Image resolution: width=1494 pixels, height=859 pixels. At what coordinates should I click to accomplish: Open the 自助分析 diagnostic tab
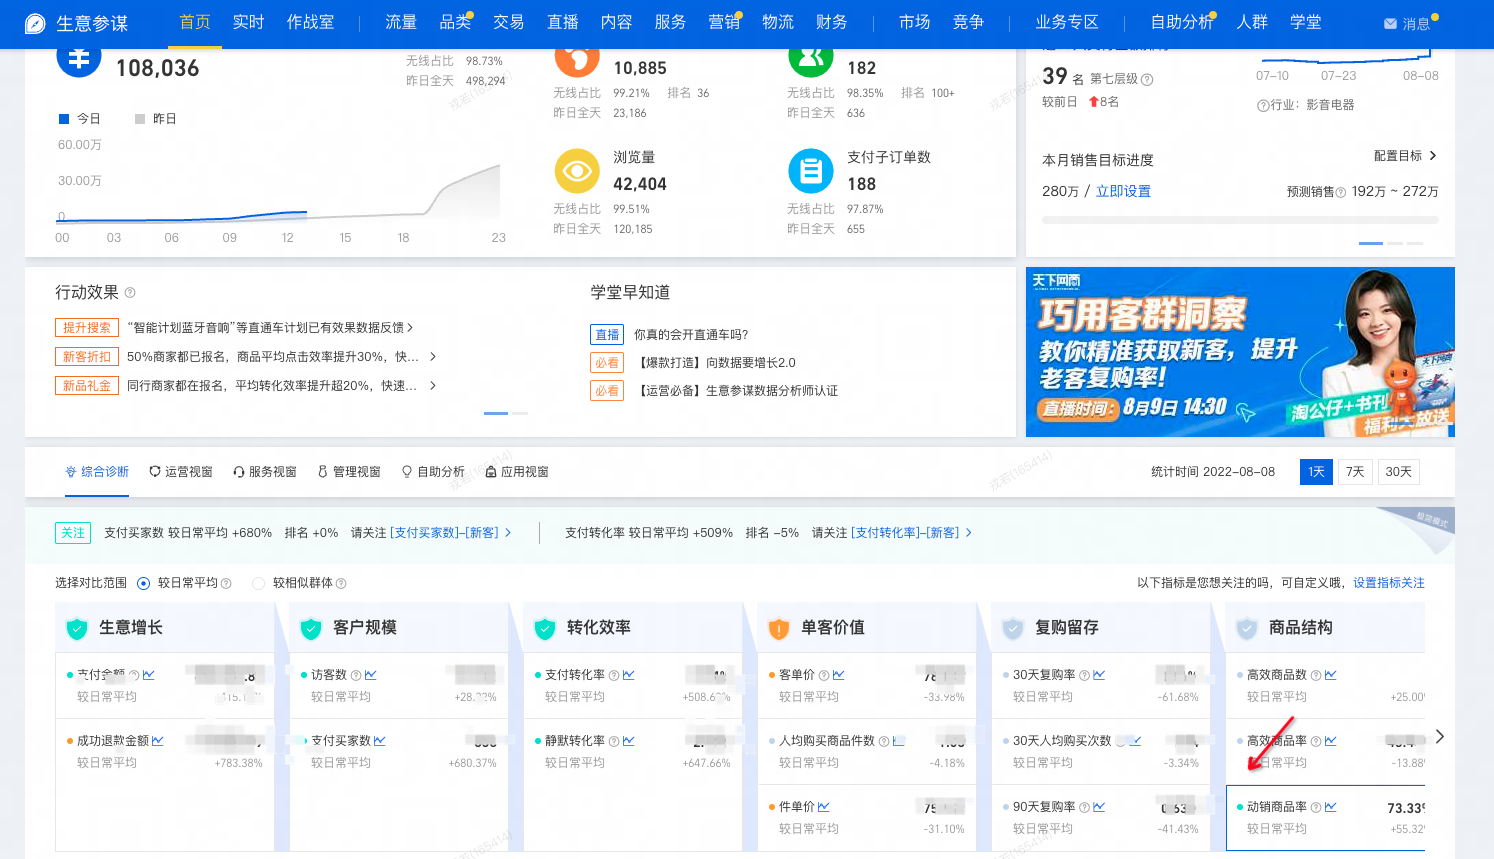click(433, 472)
